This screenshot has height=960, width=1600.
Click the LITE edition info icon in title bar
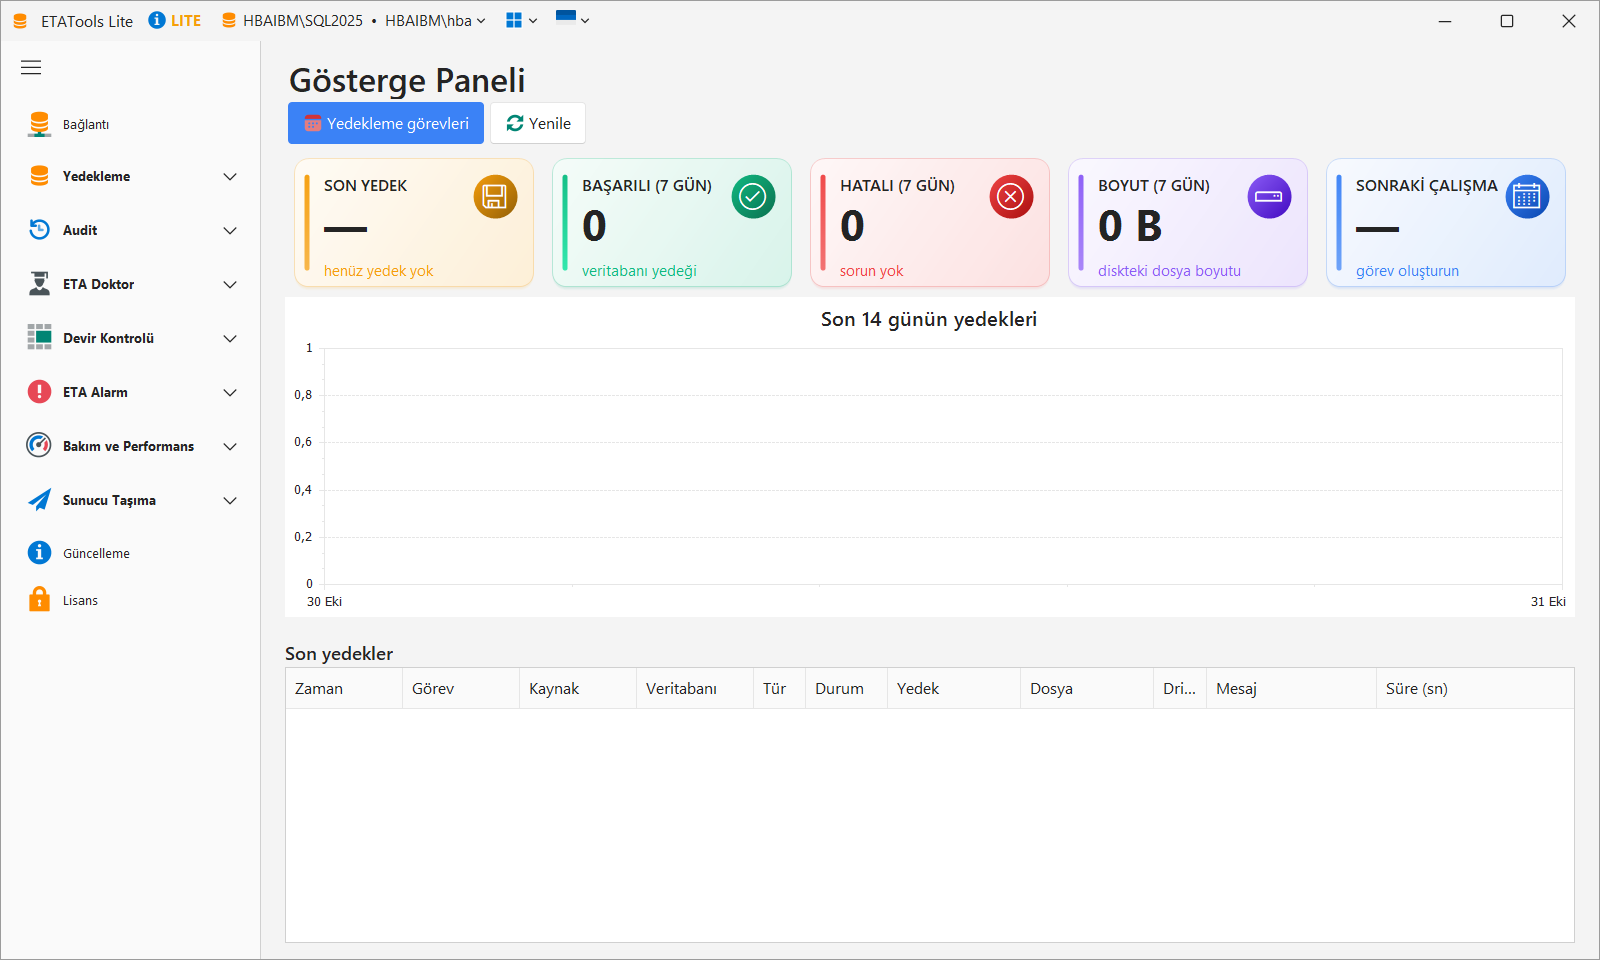click(157, 20)
